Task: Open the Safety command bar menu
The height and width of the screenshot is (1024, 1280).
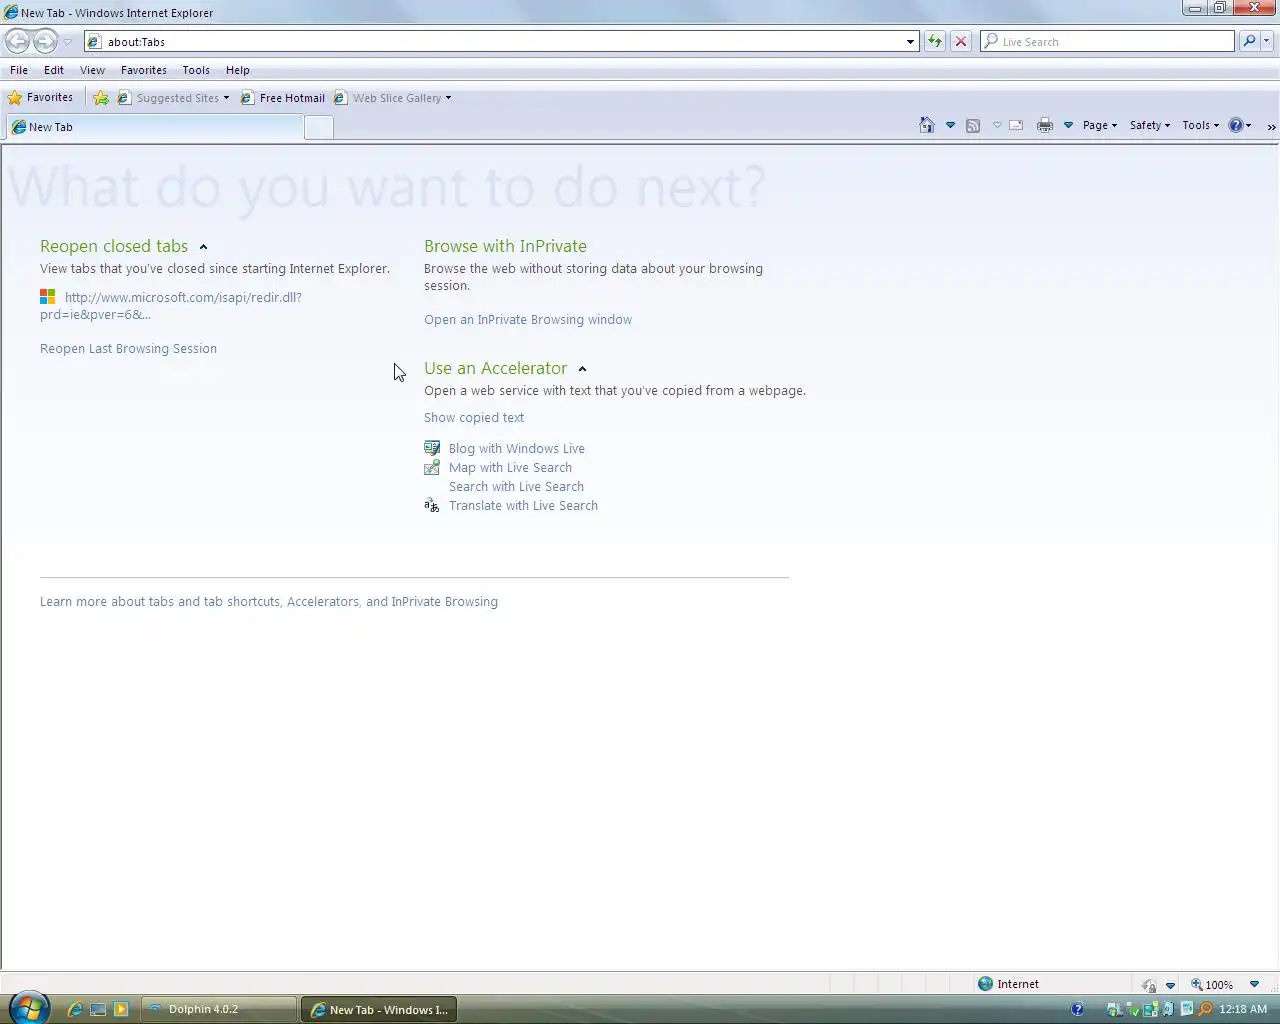Action: [1150, 125]
